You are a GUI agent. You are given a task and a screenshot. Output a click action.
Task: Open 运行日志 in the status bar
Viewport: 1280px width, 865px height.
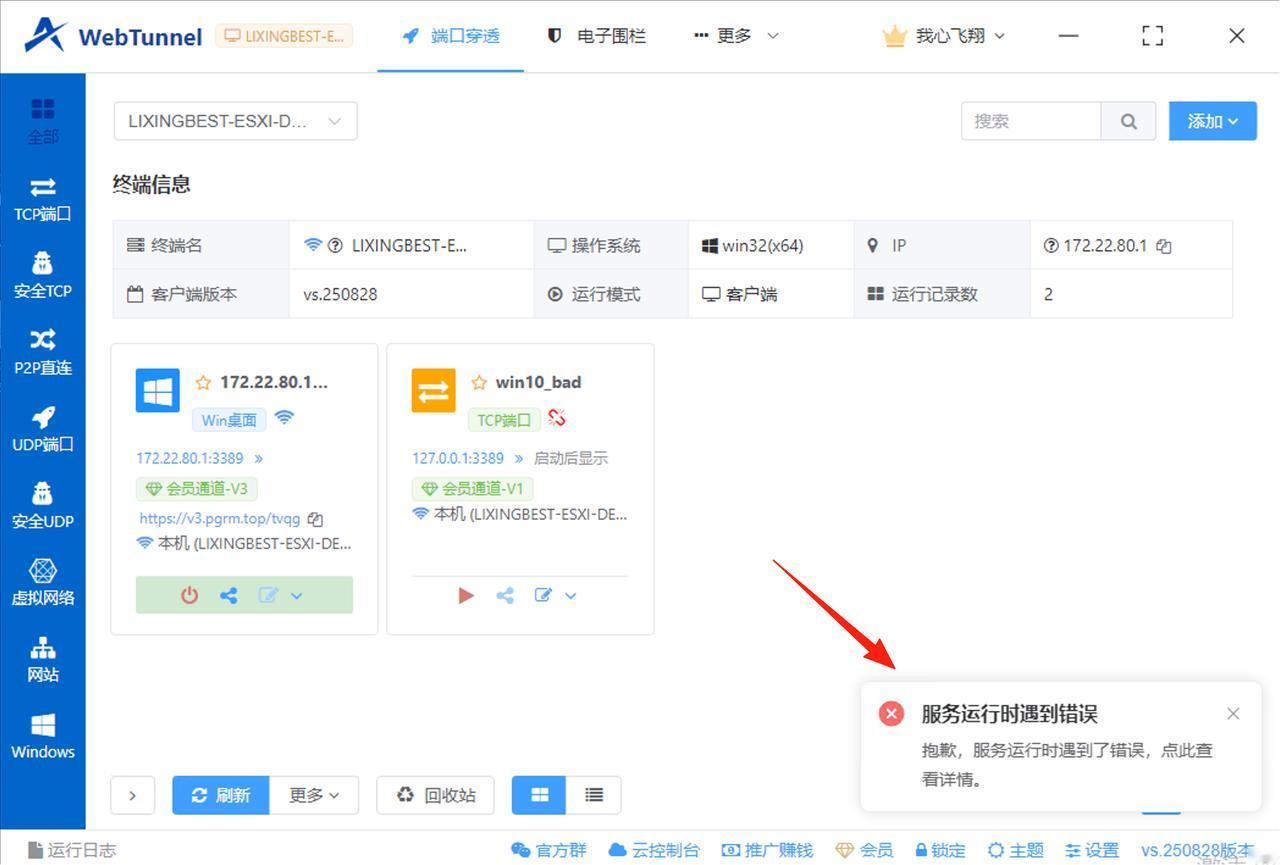72,850
